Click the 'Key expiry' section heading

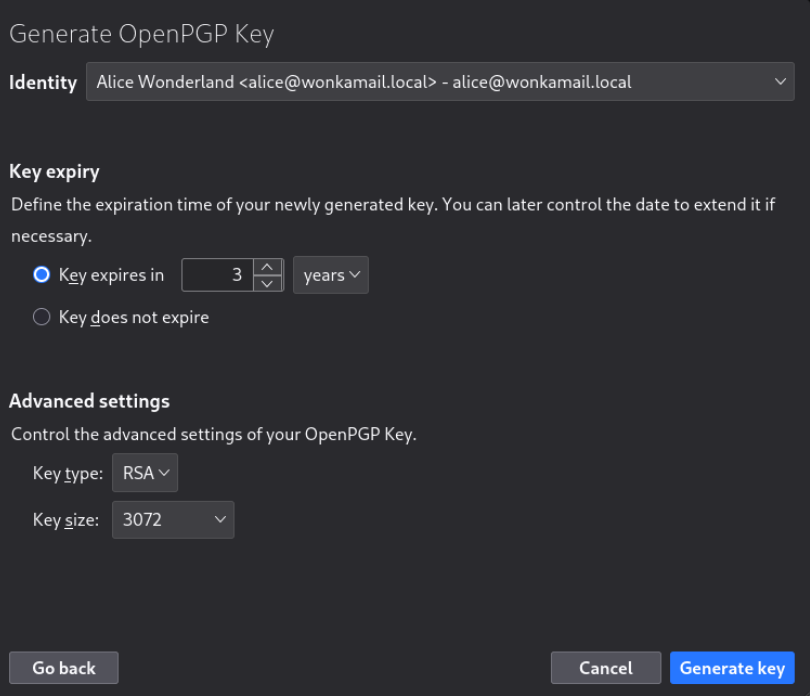click(54, 172)
